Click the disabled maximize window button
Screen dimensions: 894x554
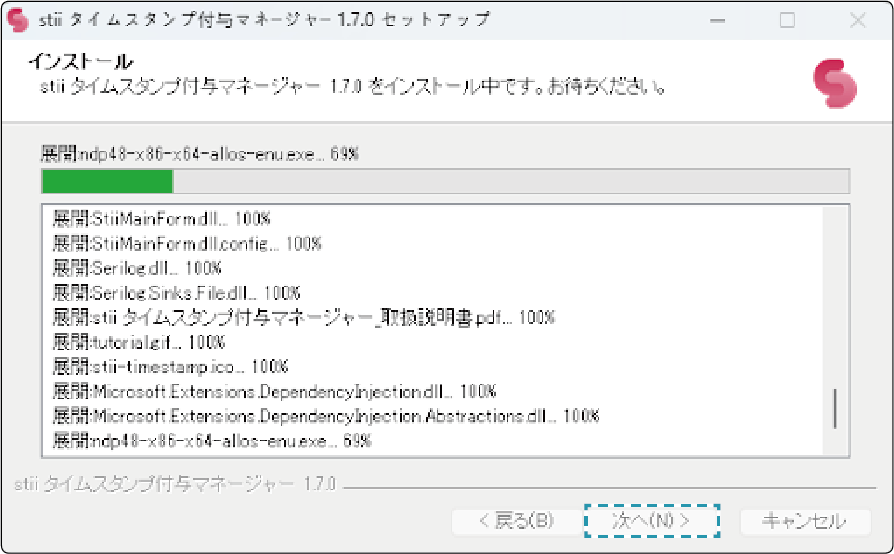tap(787, 20)
